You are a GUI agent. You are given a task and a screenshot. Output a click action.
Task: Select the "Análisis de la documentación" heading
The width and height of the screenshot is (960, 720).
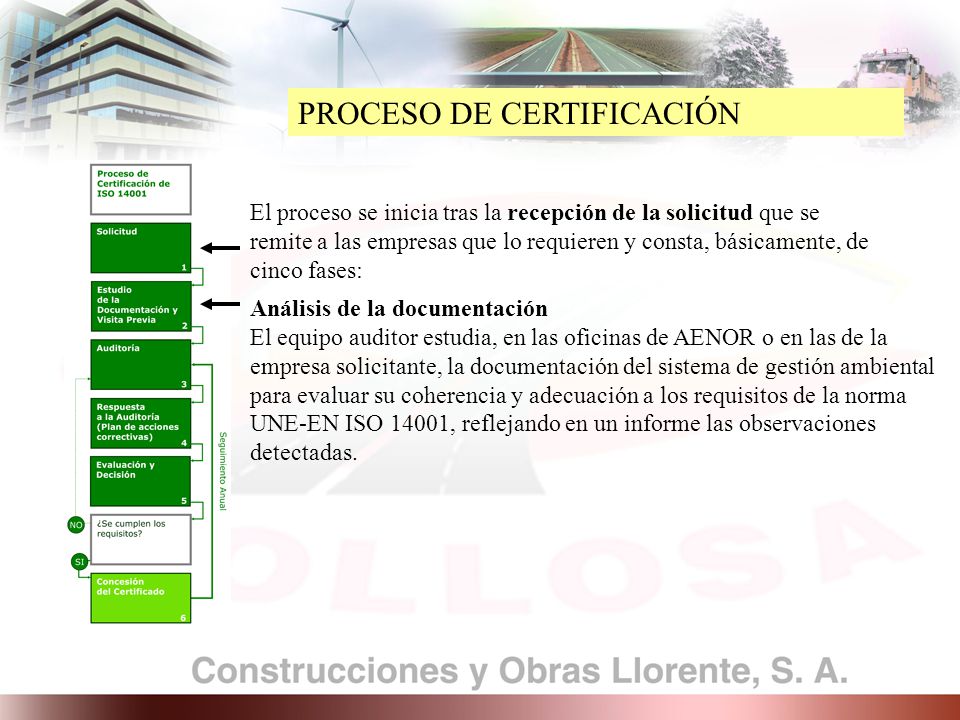(399, 308)
